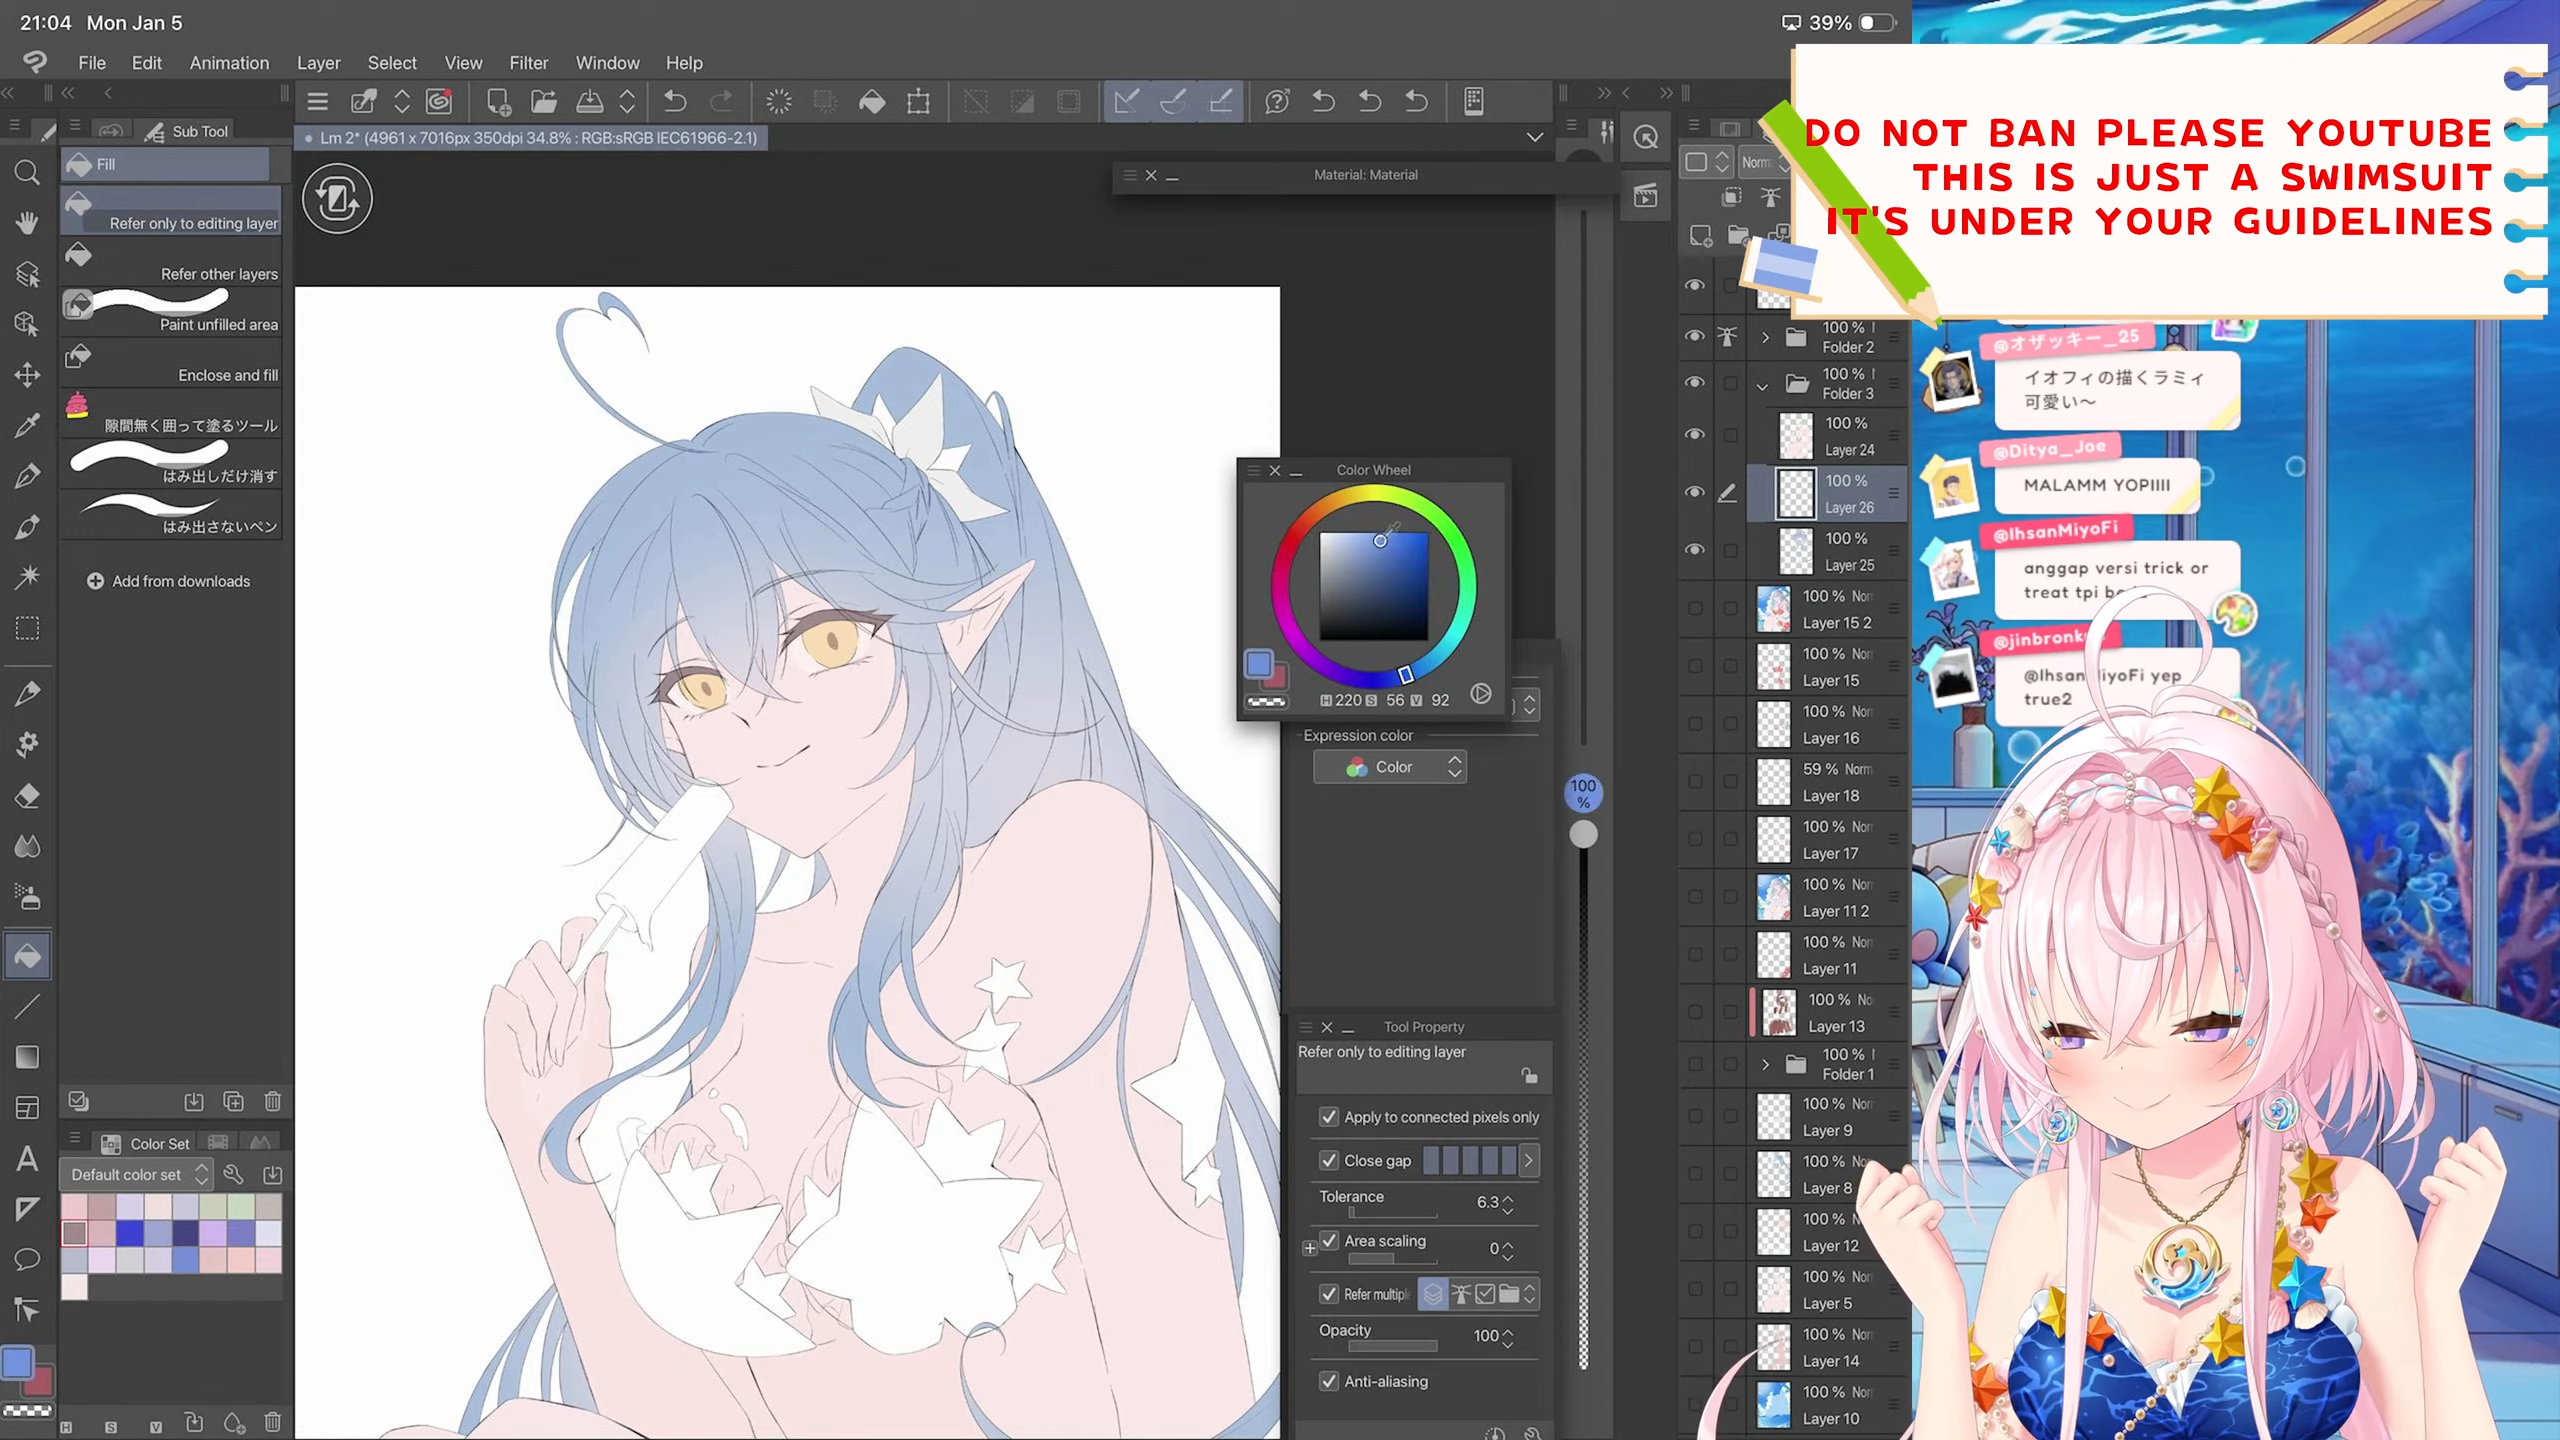Image resolution: width=2560 pixels, height=1440 pixels.
Task: Select the Hand move tool
Action: point(27,222)
